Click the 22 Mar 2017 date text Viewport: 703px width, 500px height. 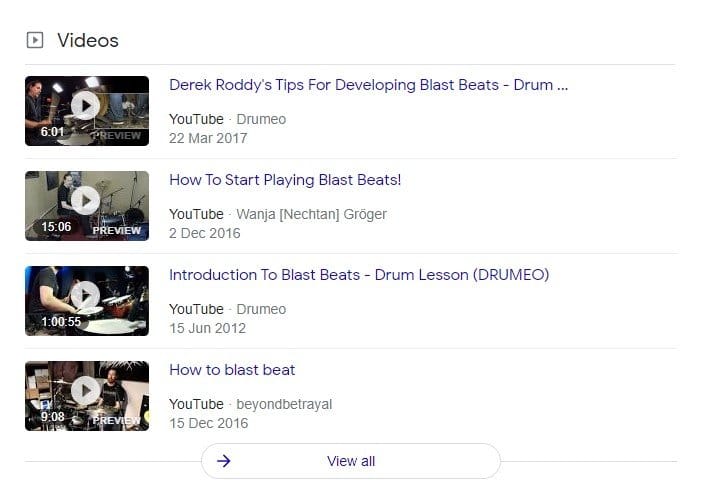tap(208, 138)
